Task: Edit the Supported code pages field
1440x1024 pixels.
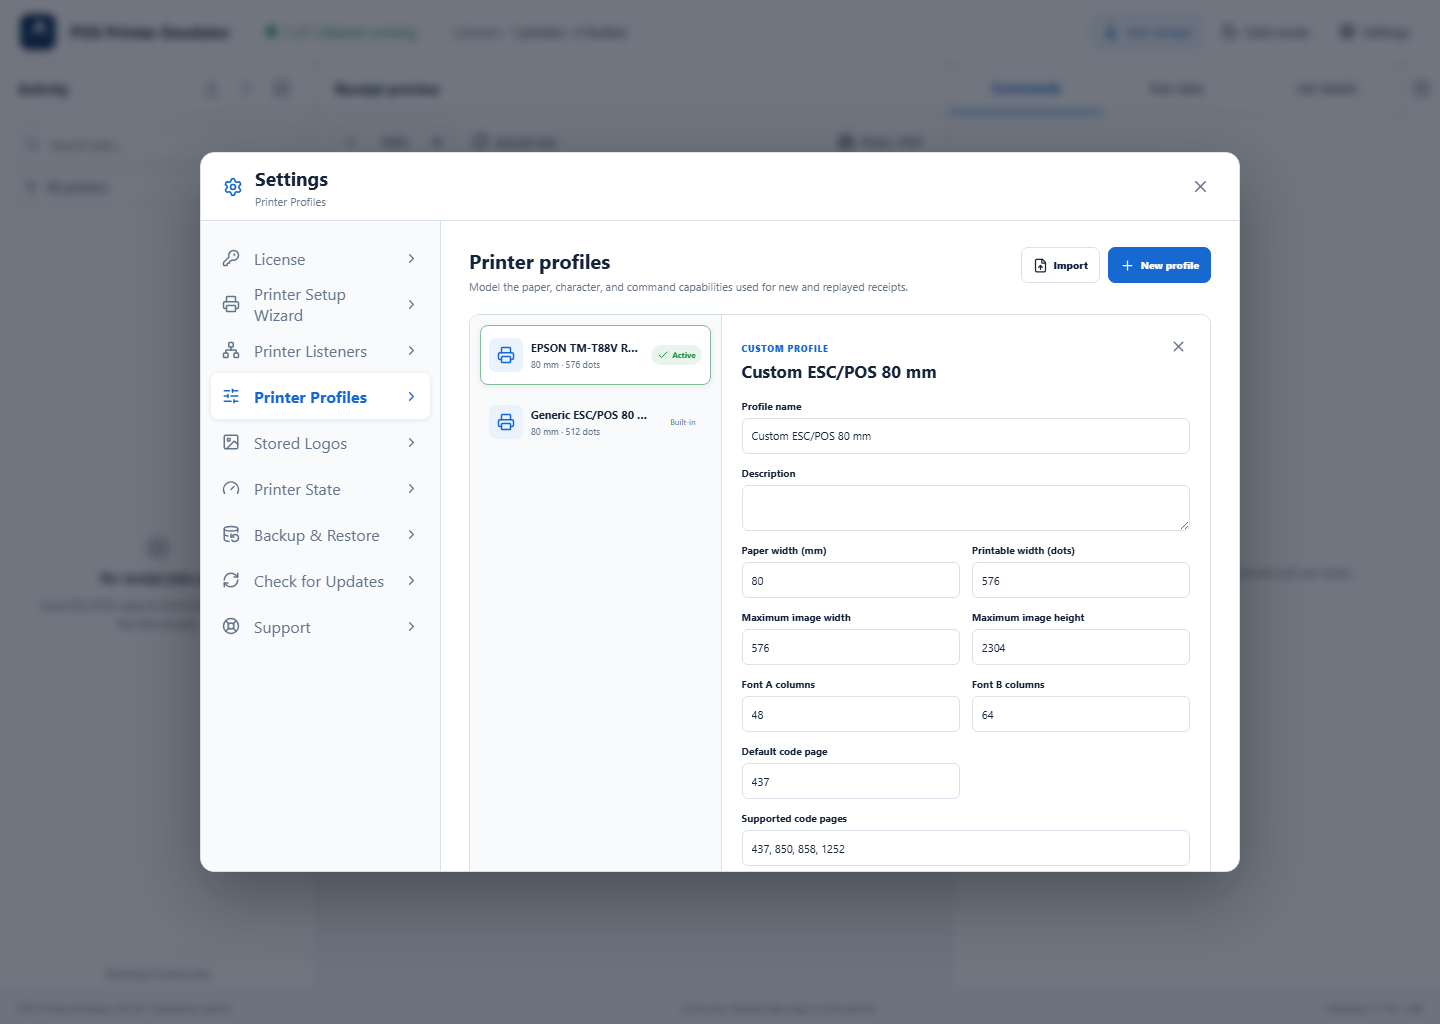Action: 965,848
